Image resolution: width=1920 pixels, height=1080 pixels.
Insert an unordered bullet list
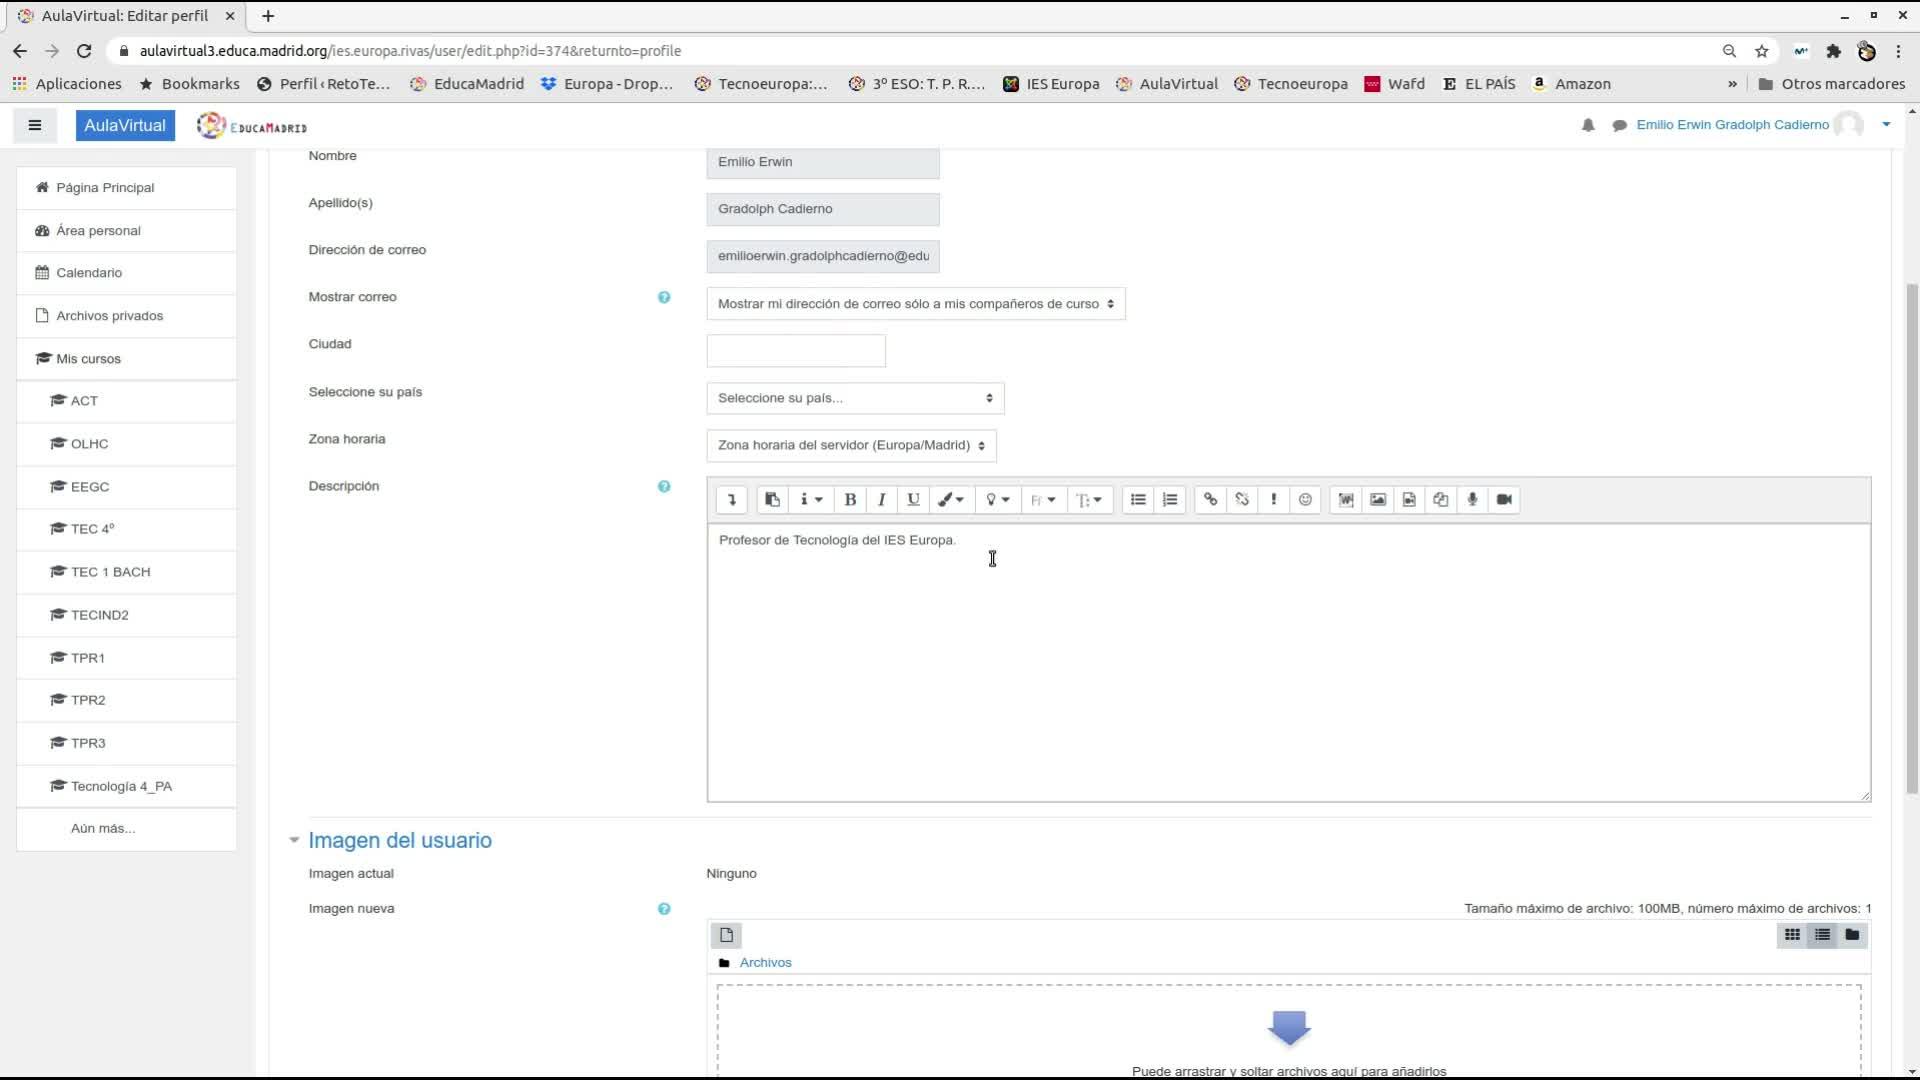point(1138,500)
